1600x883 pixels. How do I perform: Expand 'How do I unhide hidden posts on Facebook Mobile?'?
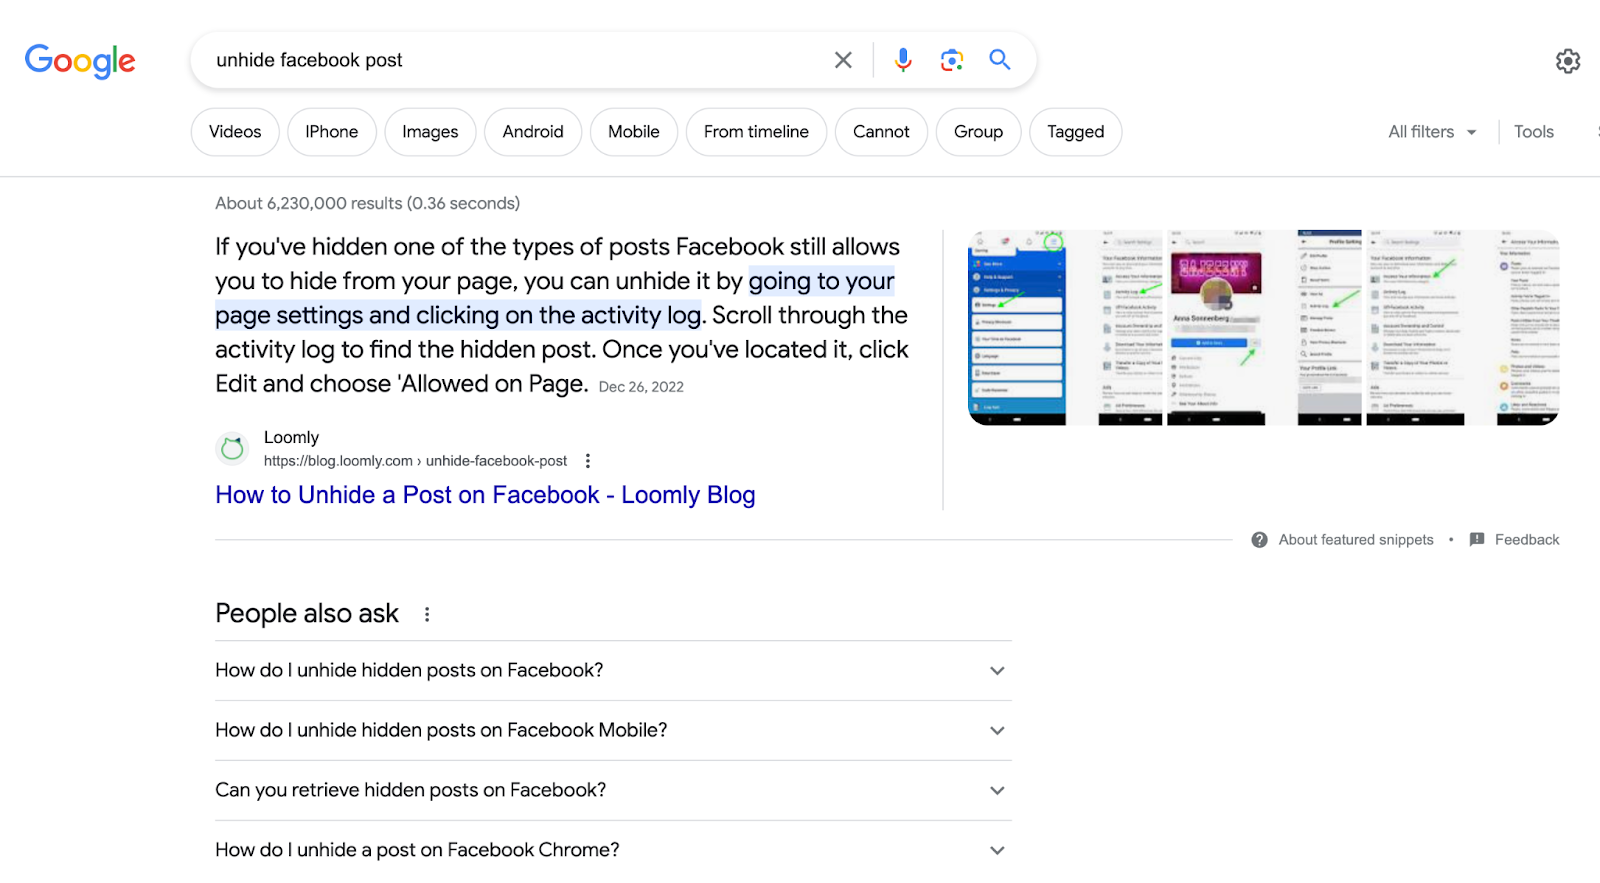613,731
